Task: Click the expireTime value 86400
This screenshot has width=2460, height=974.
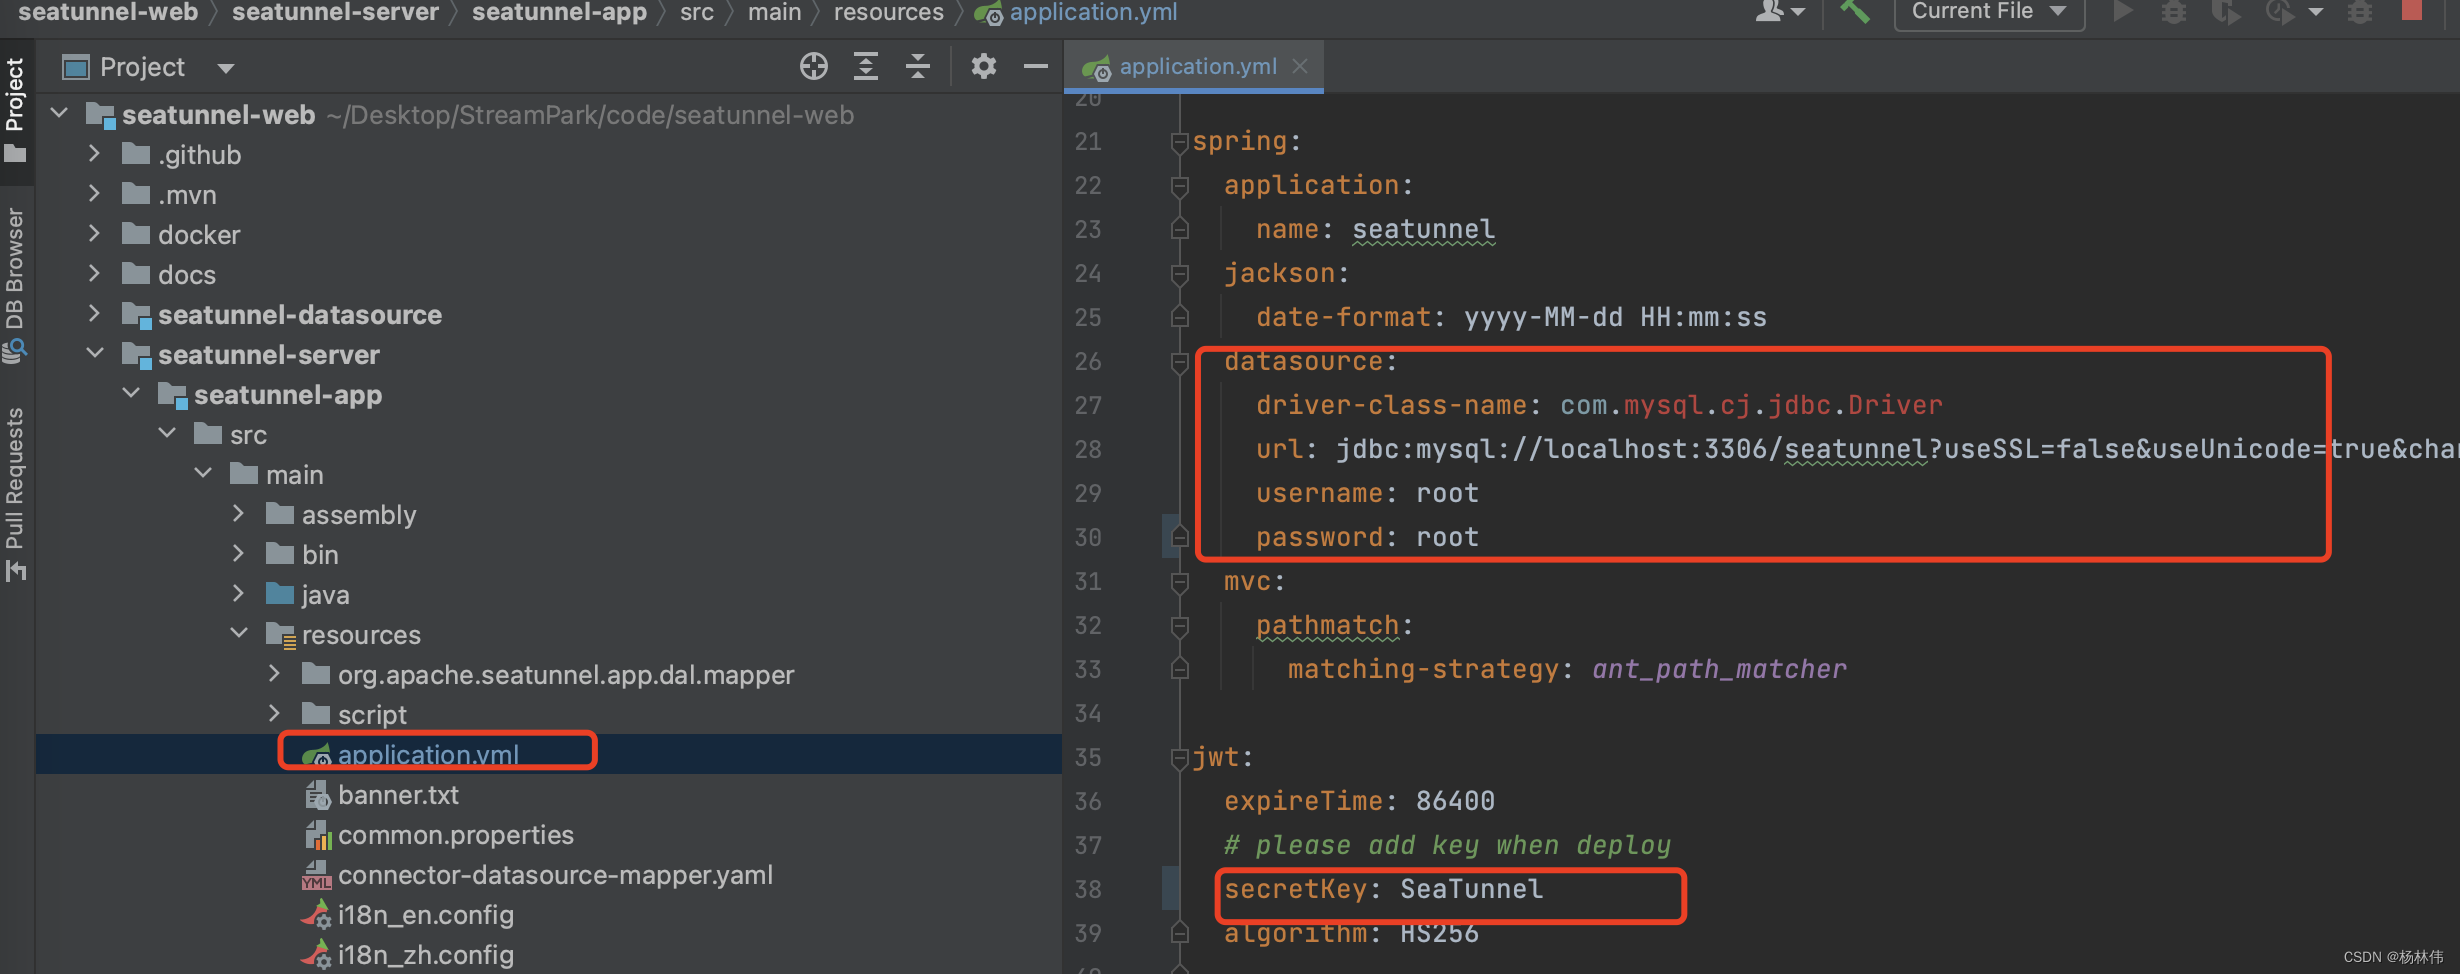Action: coord(1455,801)
